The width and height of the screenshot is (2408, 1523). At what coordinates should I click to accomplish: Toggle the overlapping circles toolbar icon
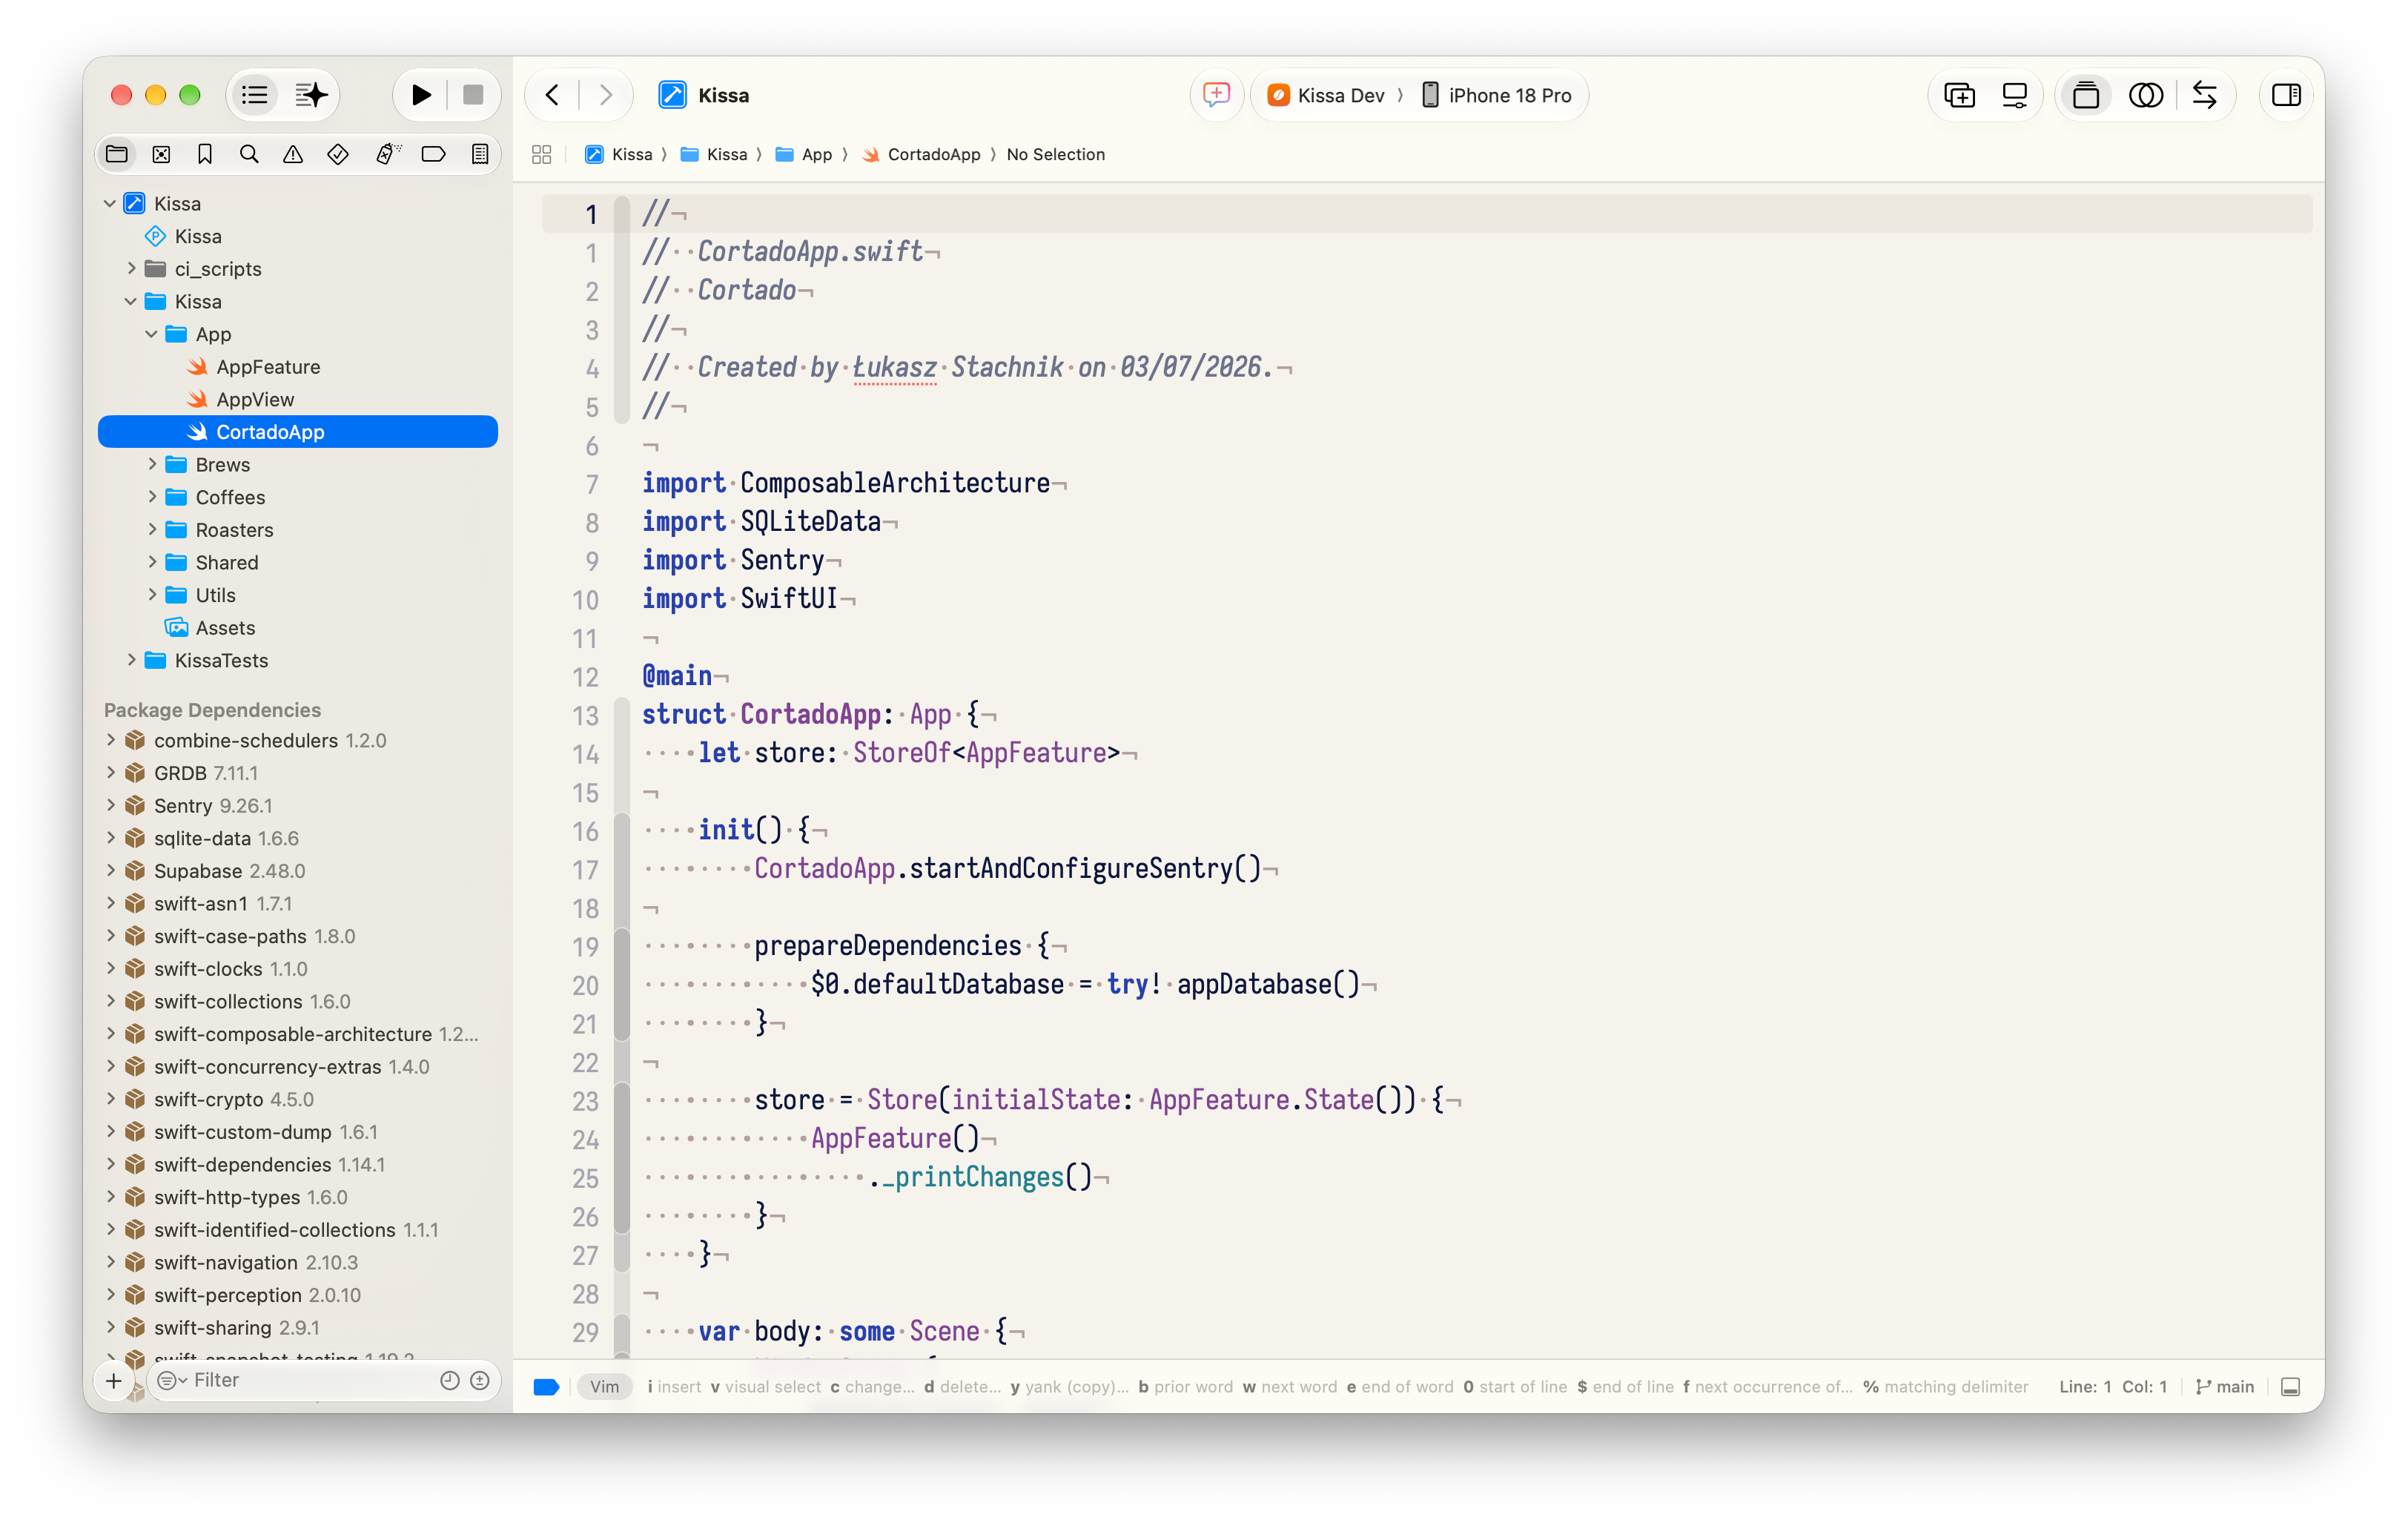click(x=2146, y=95)
